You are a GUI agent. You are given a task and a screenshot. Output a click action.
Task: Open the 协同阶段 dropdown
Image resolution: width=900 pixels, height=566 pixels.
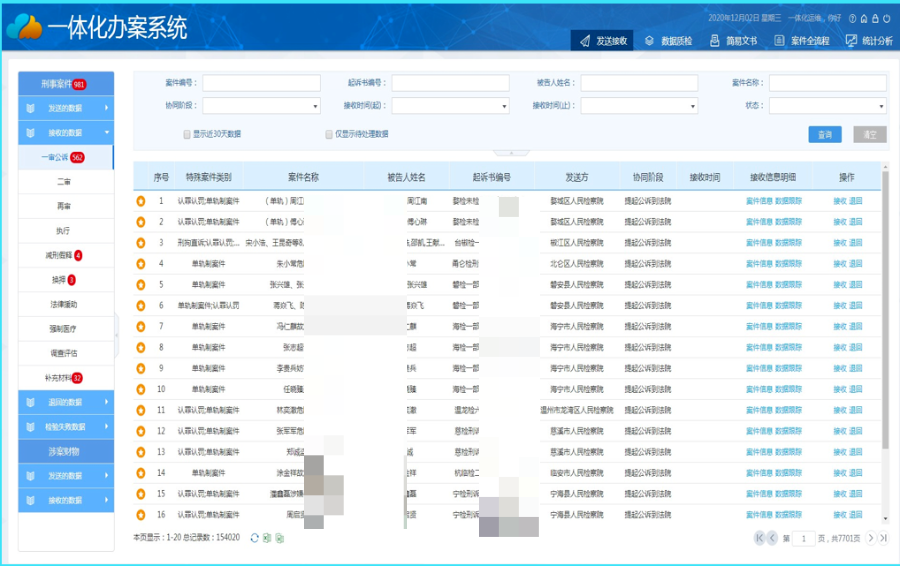tap(261, 106)
